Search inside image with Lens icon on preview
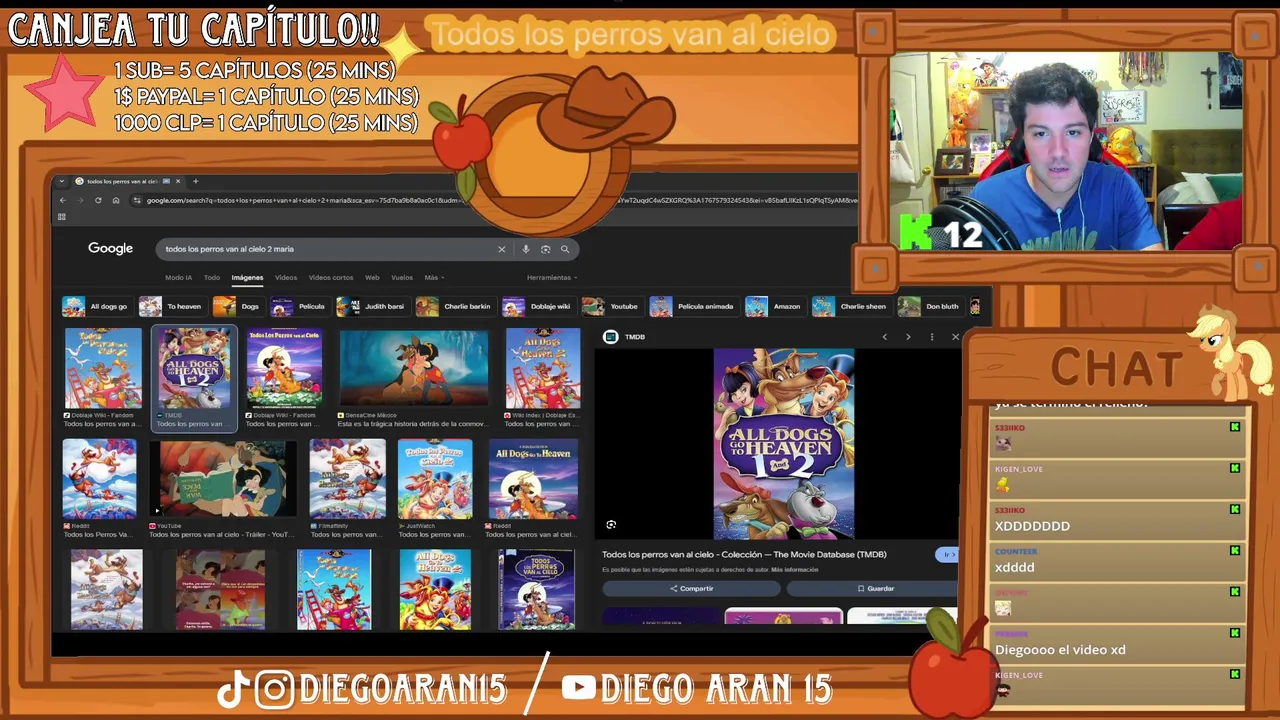The width and height of the screenshot is (1280, 720). click(611, 524)
